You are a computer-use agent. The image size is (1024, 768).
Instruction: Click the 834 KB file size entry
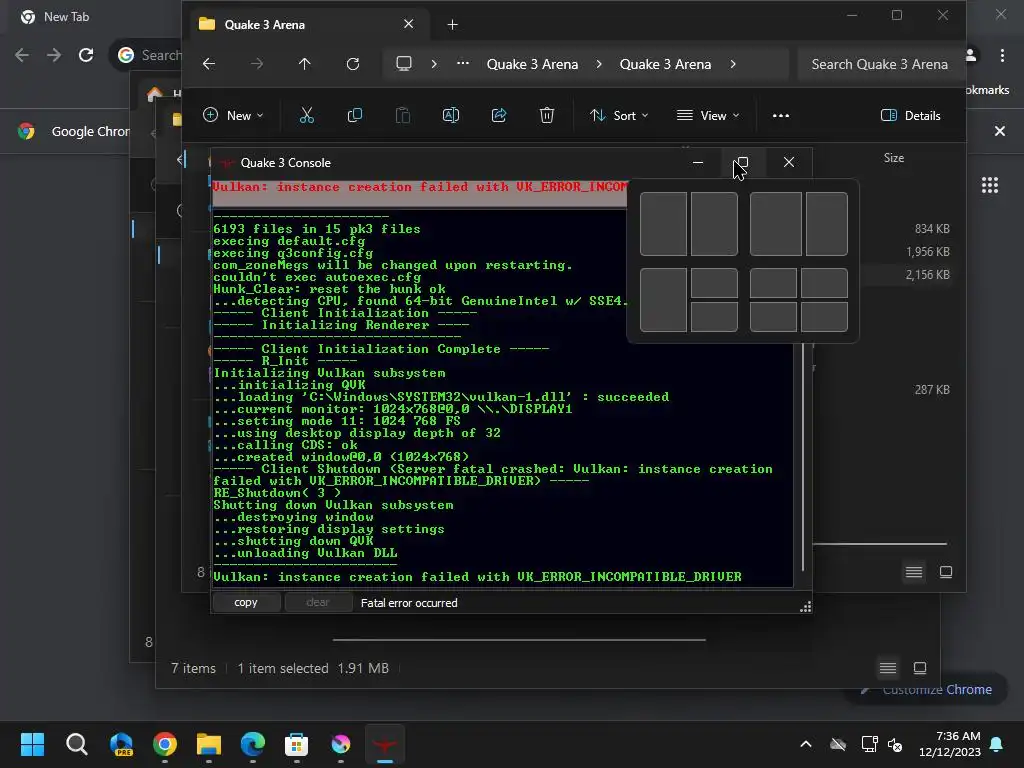(932, 229)
